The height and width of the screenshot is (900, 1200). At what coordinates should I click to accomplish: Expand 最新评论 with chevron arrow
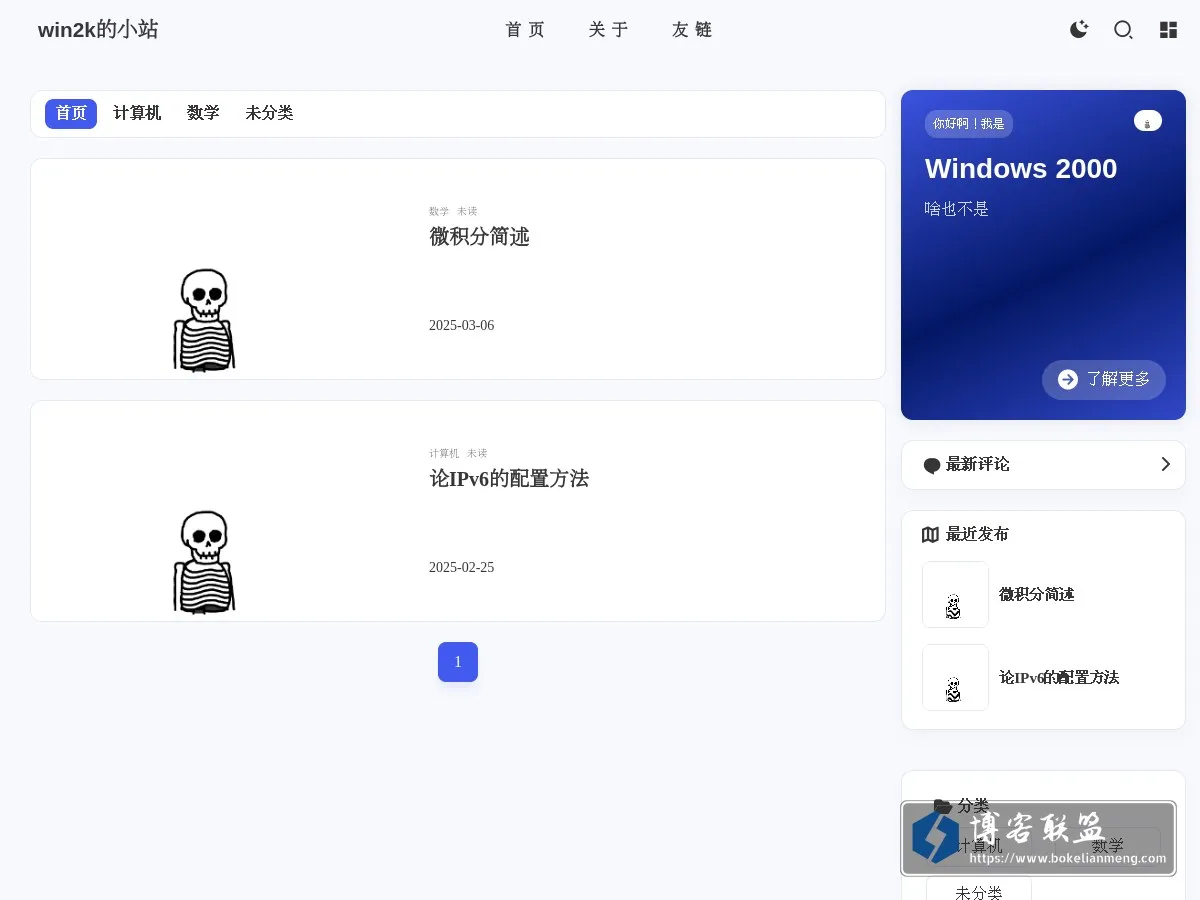[1165, 464]
